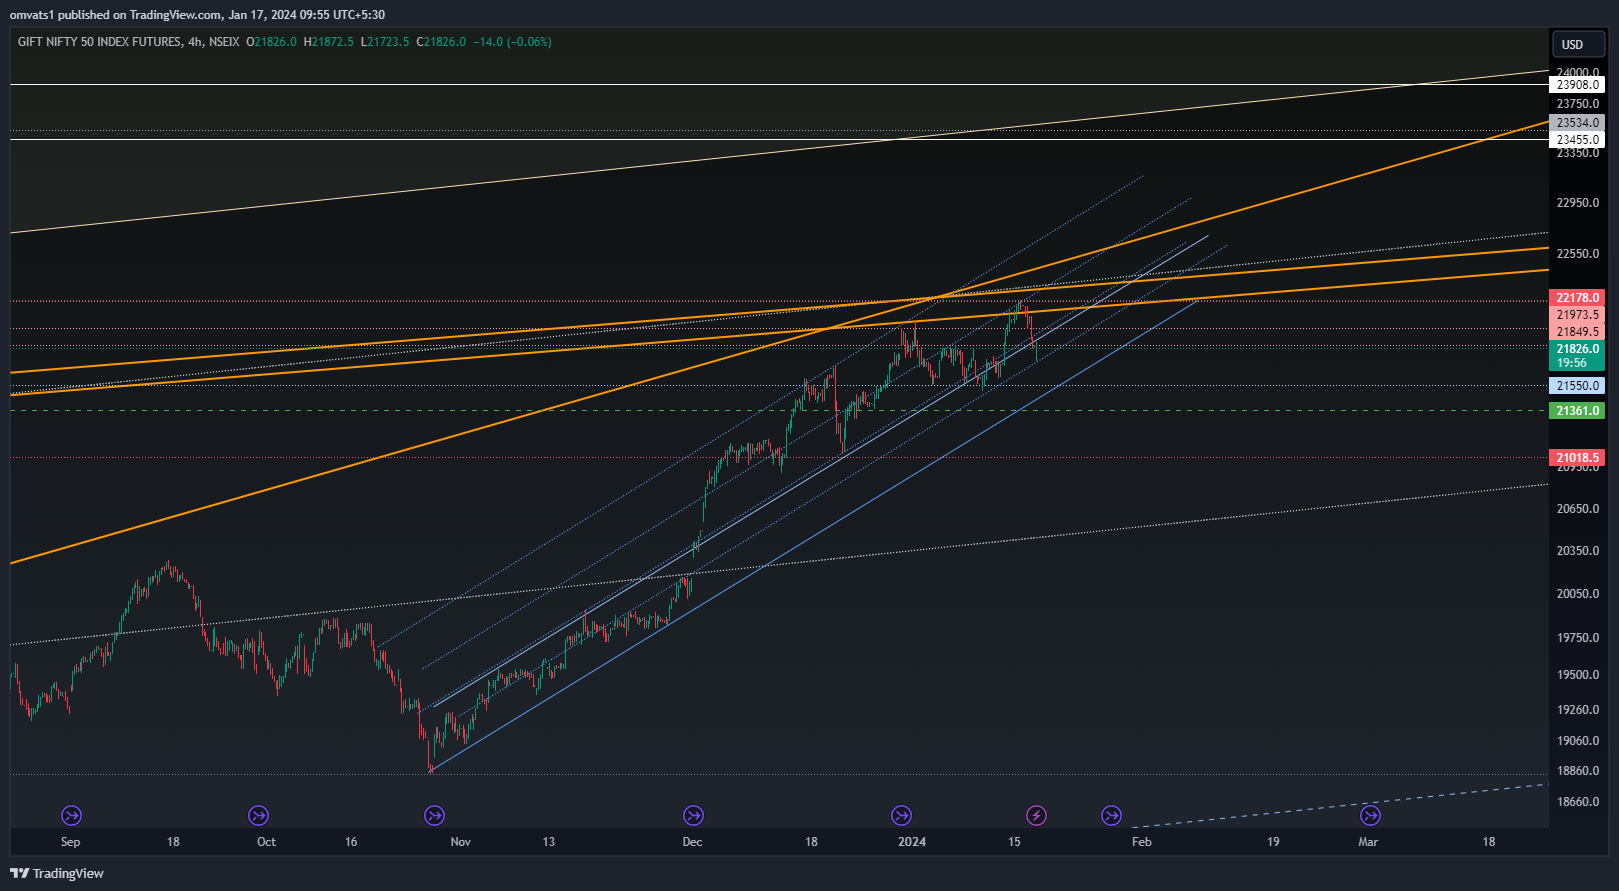The height and width of the screenshot is (891, 1619).
Task: Click the 19260.0 price axis tick
Action: coord(1578,710)
